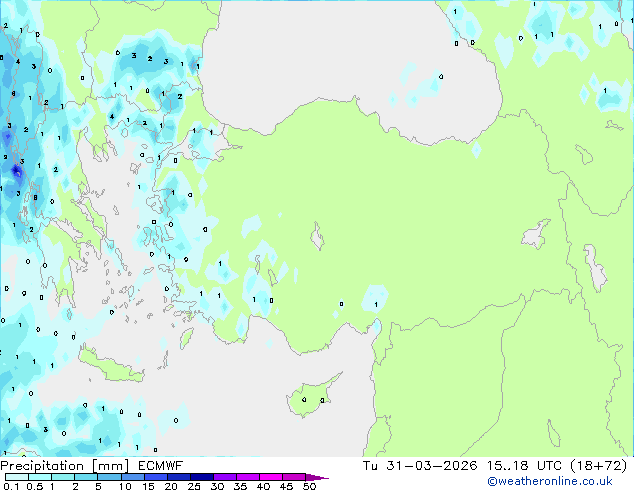Click the 45–50 mm legend swatch
This screenshot has height=490, width=634.
point(294,477)
